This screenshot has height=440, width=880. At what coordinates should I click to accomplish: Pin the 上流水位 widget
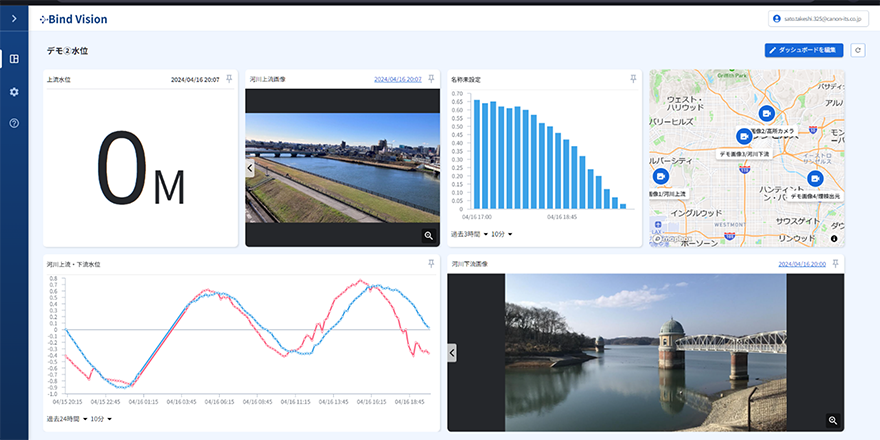click(229, 78)
